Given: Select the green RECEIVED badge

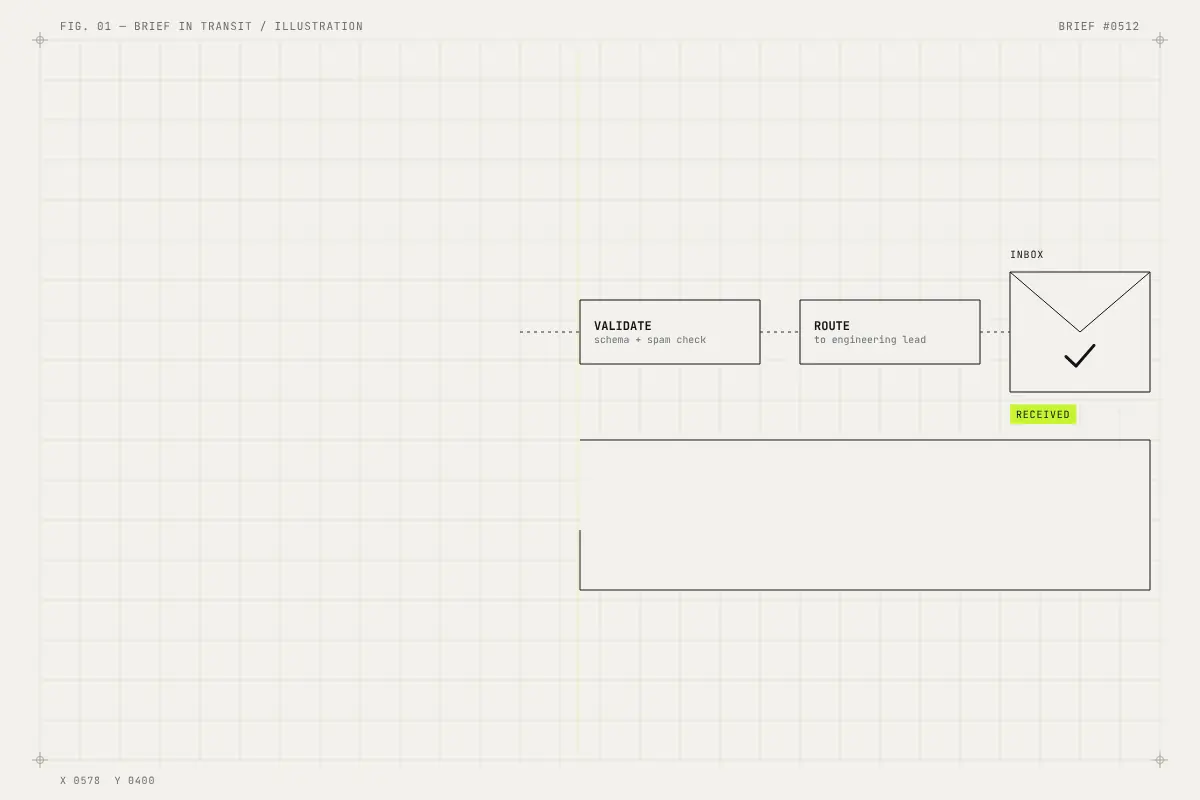Looking at the screenshot, I should (1043, 414).
